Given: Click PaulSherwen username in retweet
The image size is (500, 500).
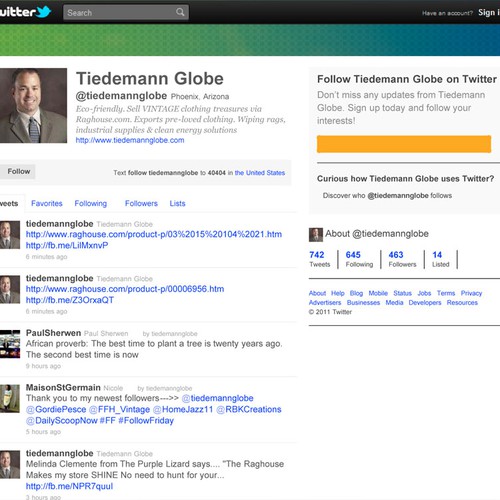Looking at the screenshot, I should pyautogui.click(x=53, y=333).
